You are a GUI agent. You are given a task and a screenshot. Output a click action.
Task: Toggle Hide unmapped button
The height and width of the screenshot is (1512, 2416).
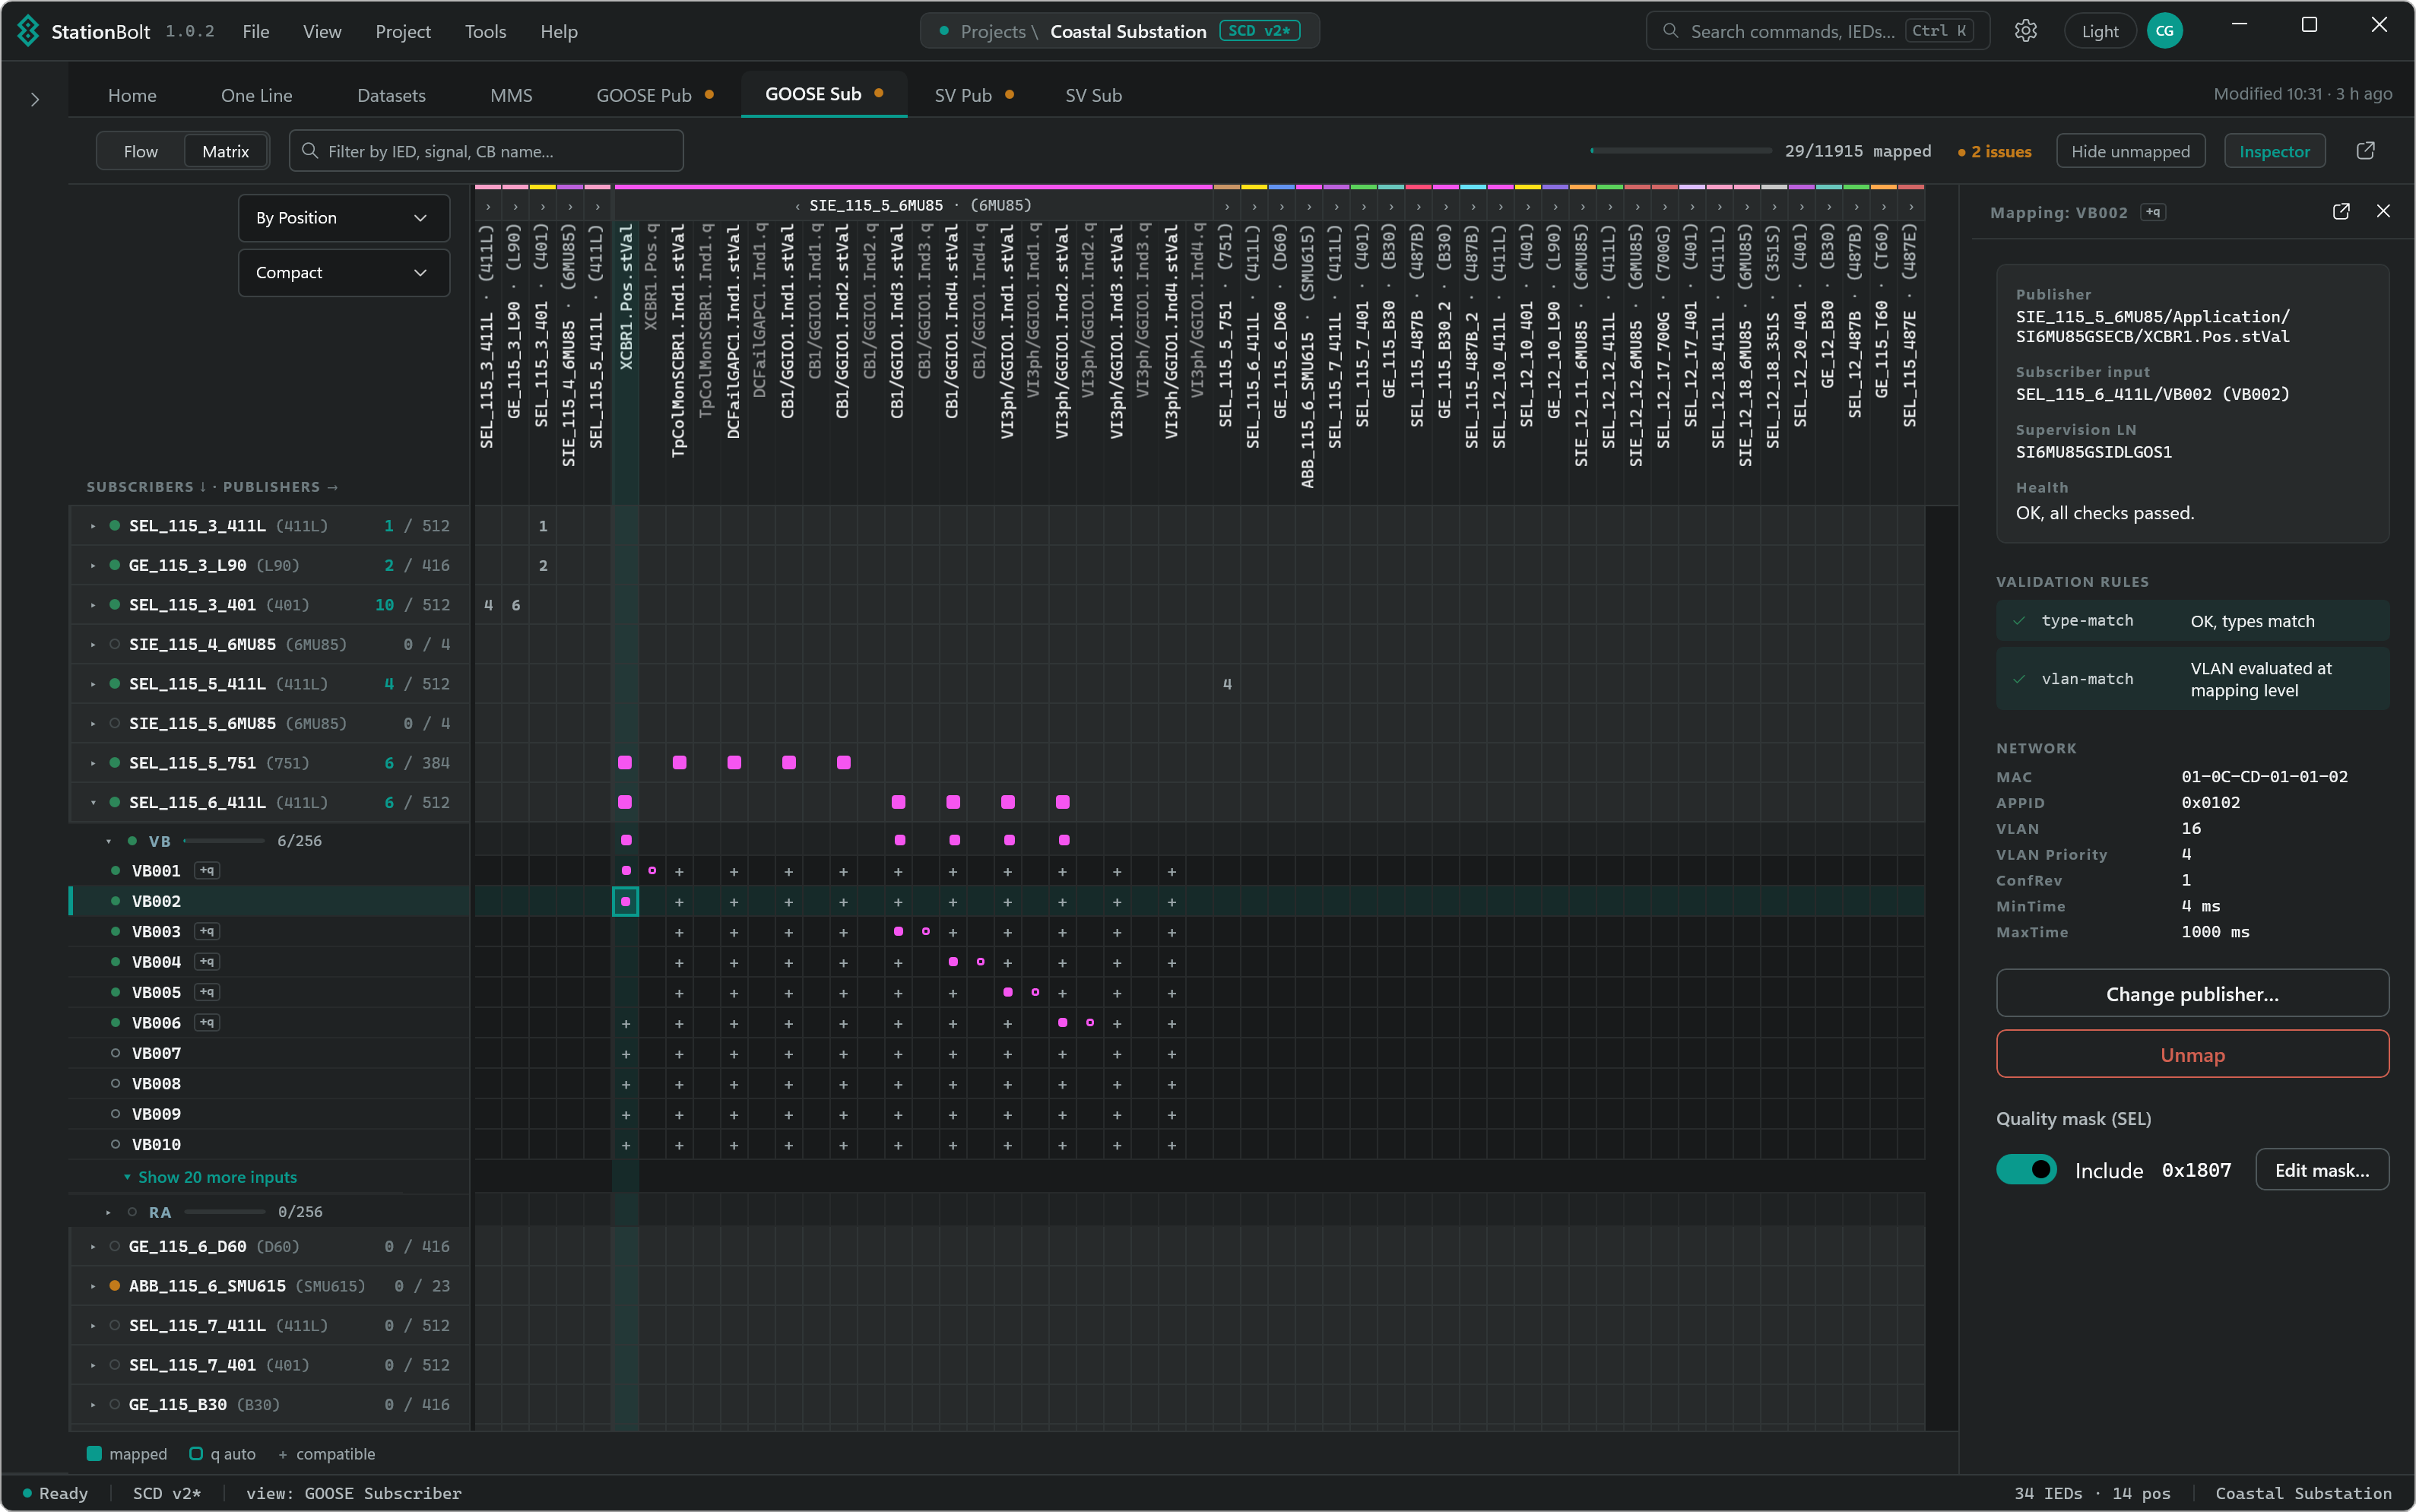(2130, 151)
